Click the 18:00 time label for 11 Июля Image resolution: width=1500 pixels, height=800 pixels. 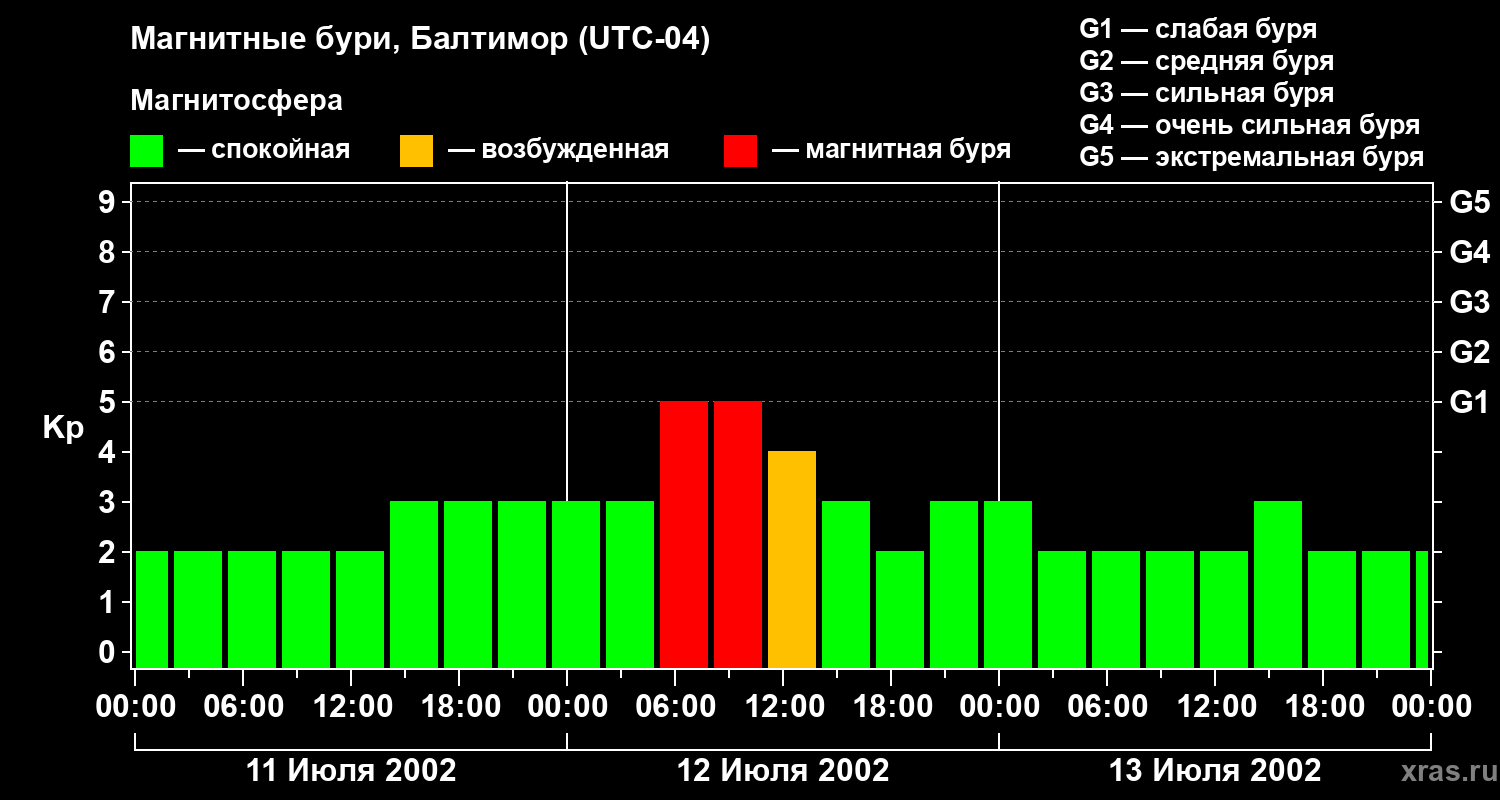point(459,707)
